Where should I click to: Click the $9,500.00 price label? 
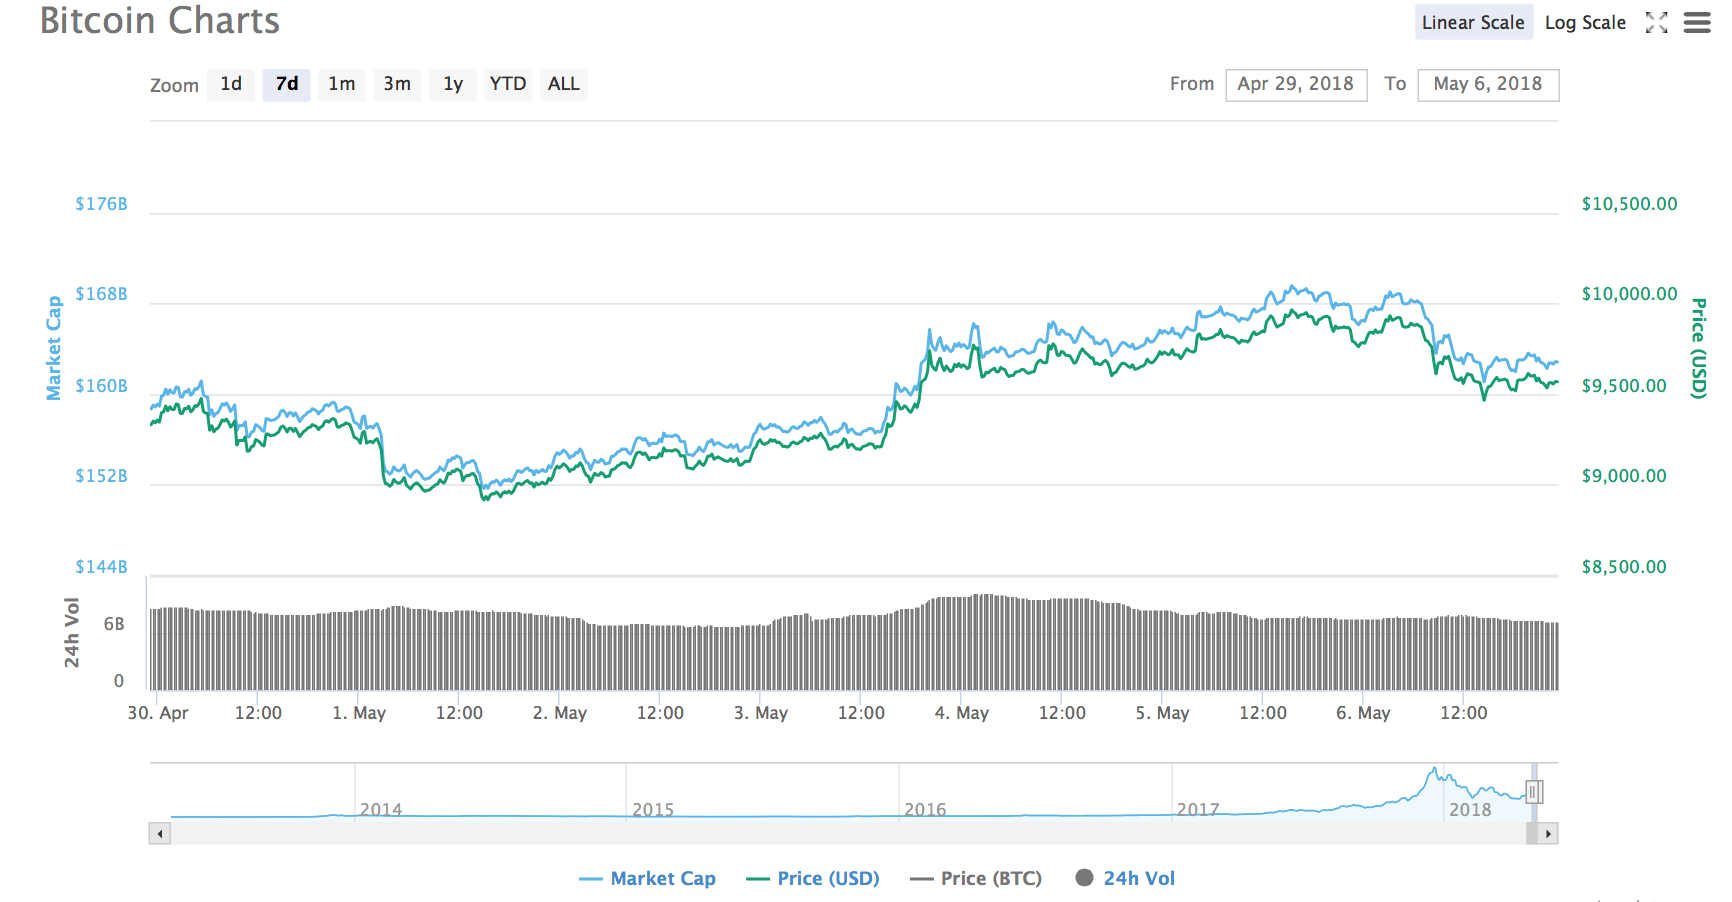click(1624, 386)
